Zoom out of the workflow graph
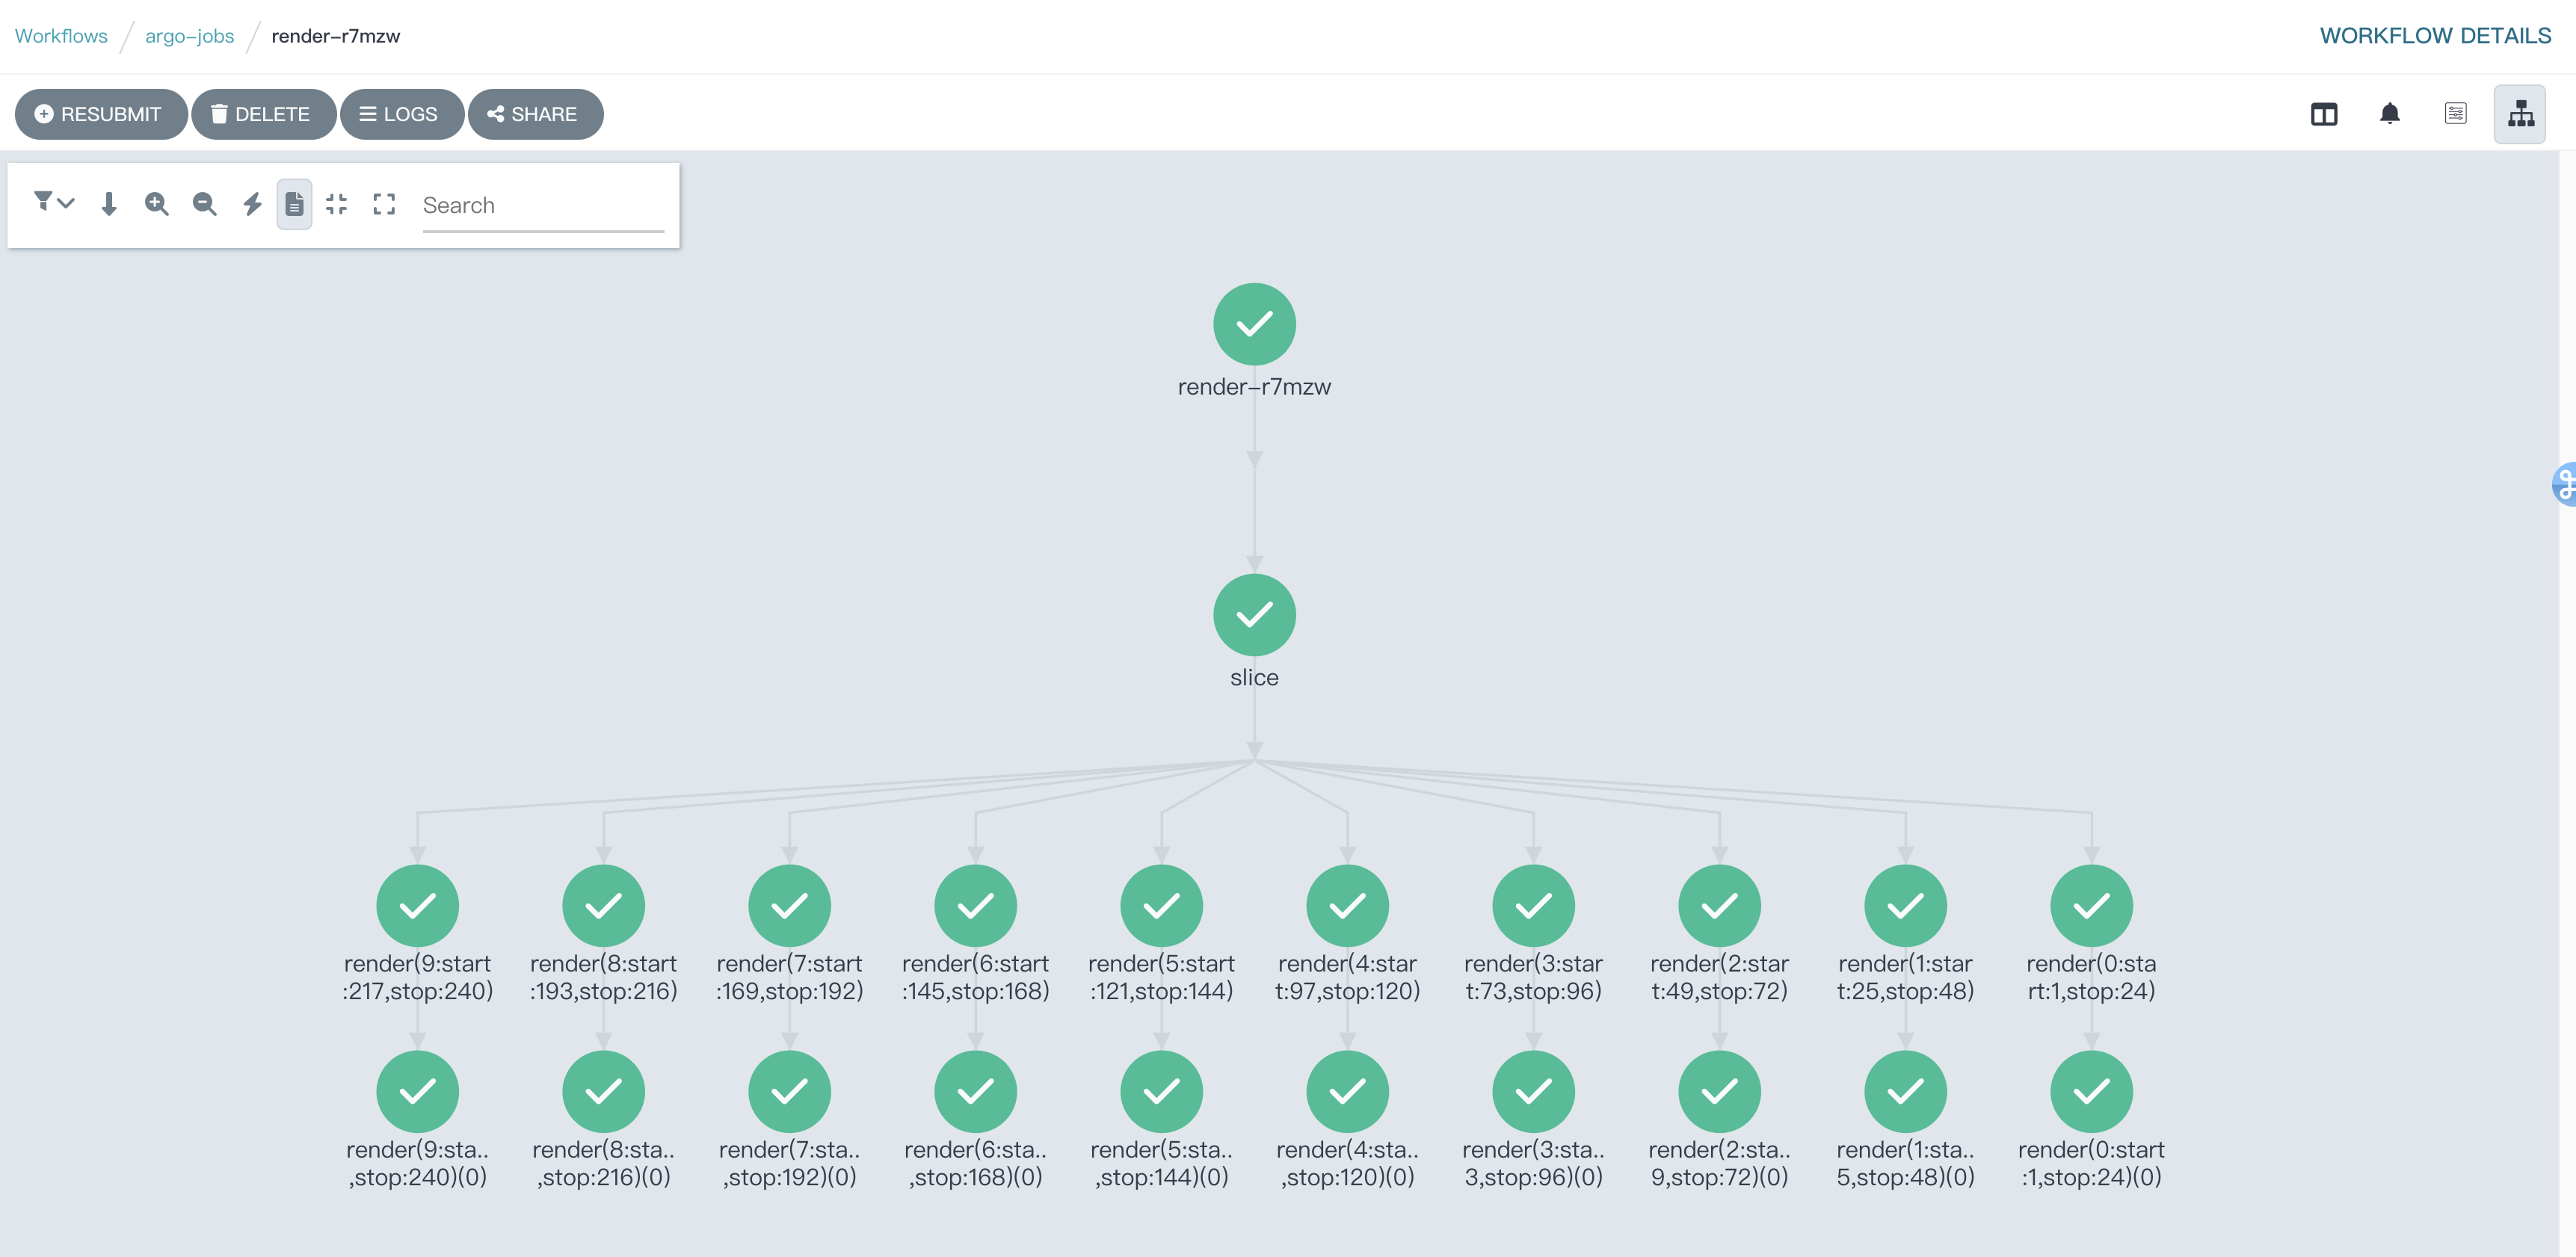 click(x=204, y=204)
